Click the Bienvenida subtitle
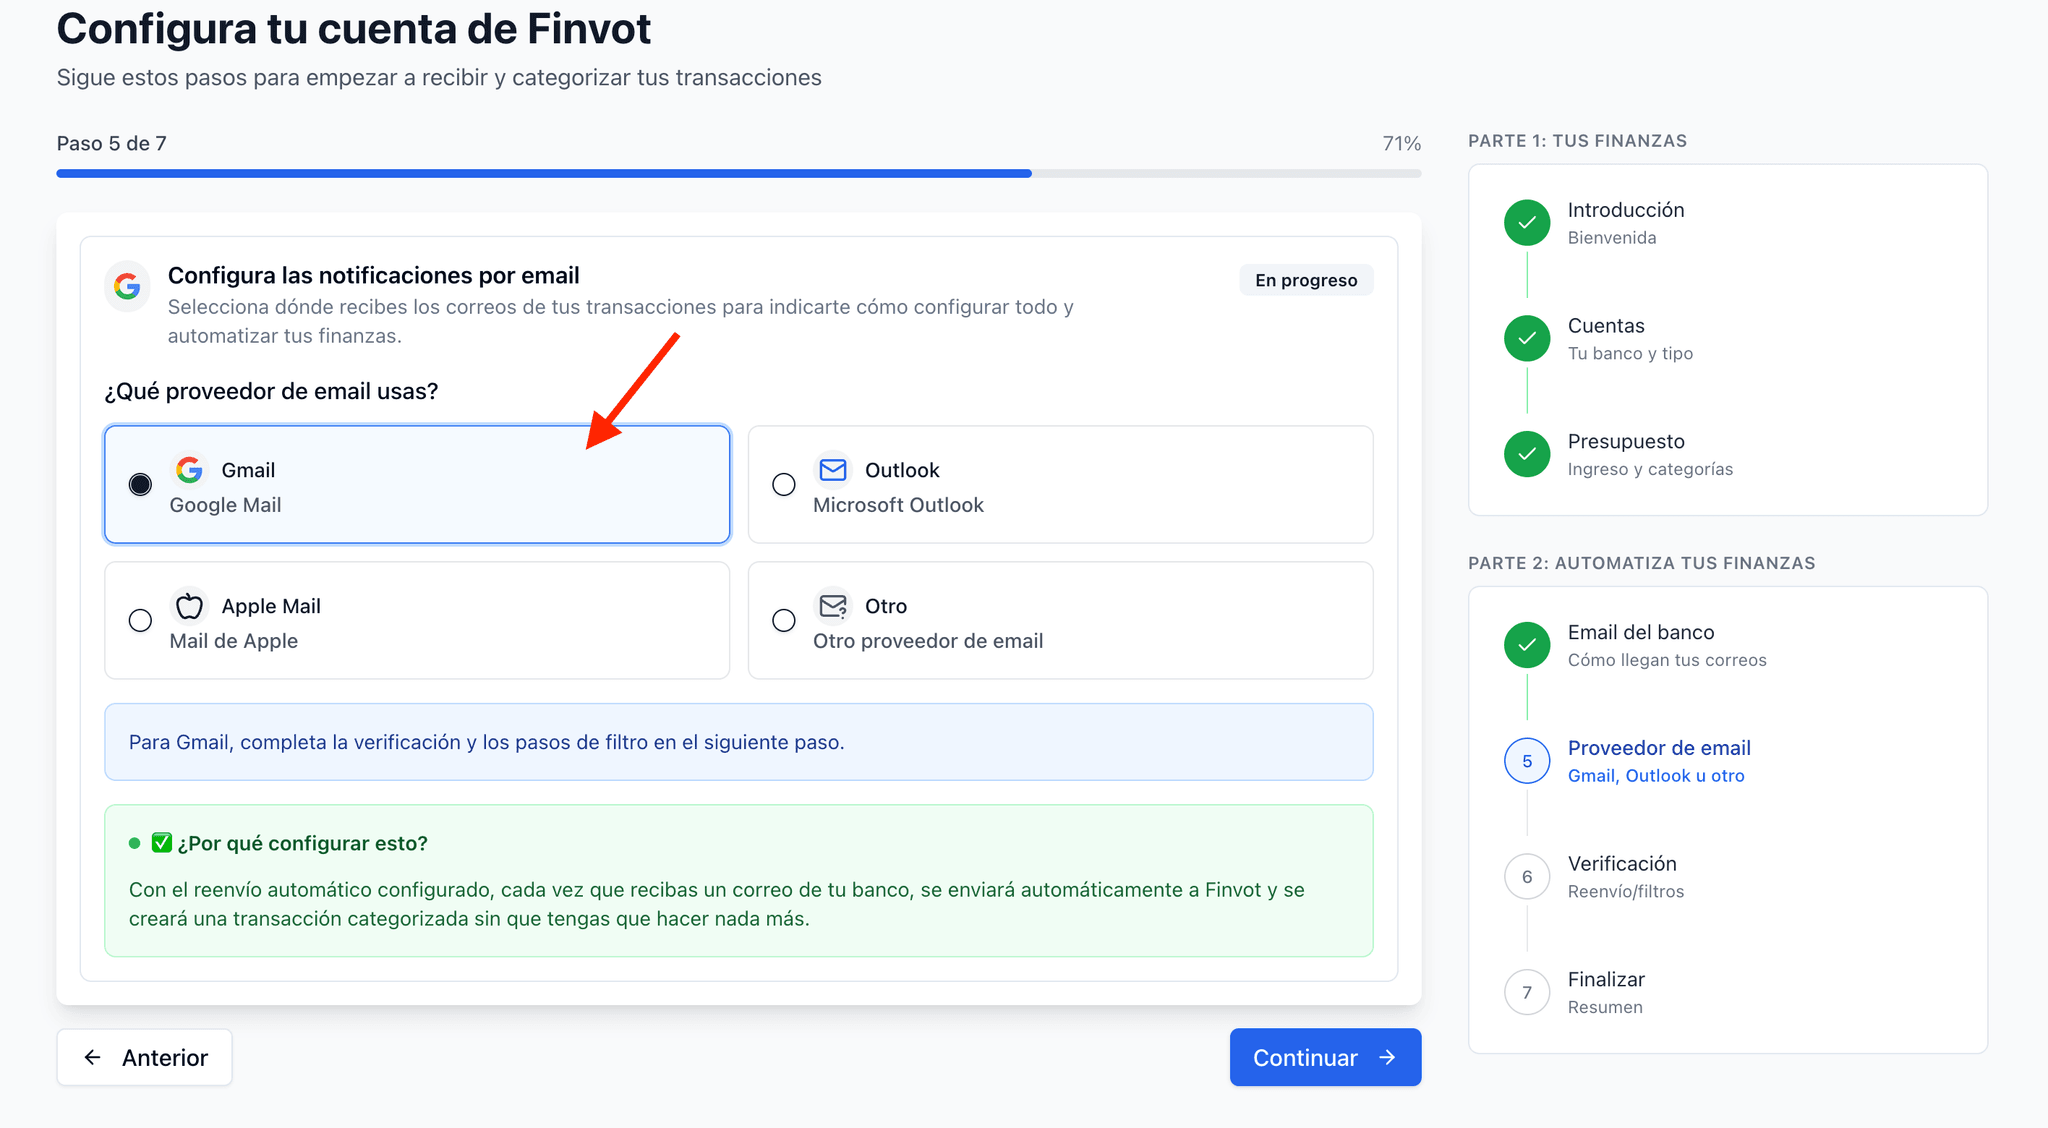 [1611, 238]
